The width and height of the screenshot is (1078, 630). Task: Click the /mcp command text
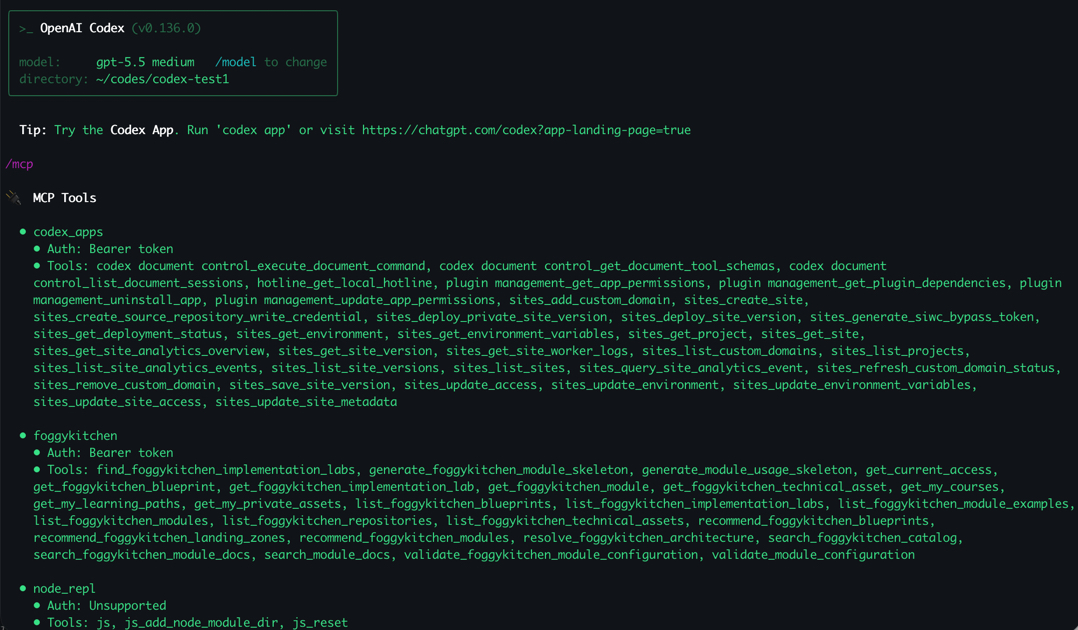19,164
